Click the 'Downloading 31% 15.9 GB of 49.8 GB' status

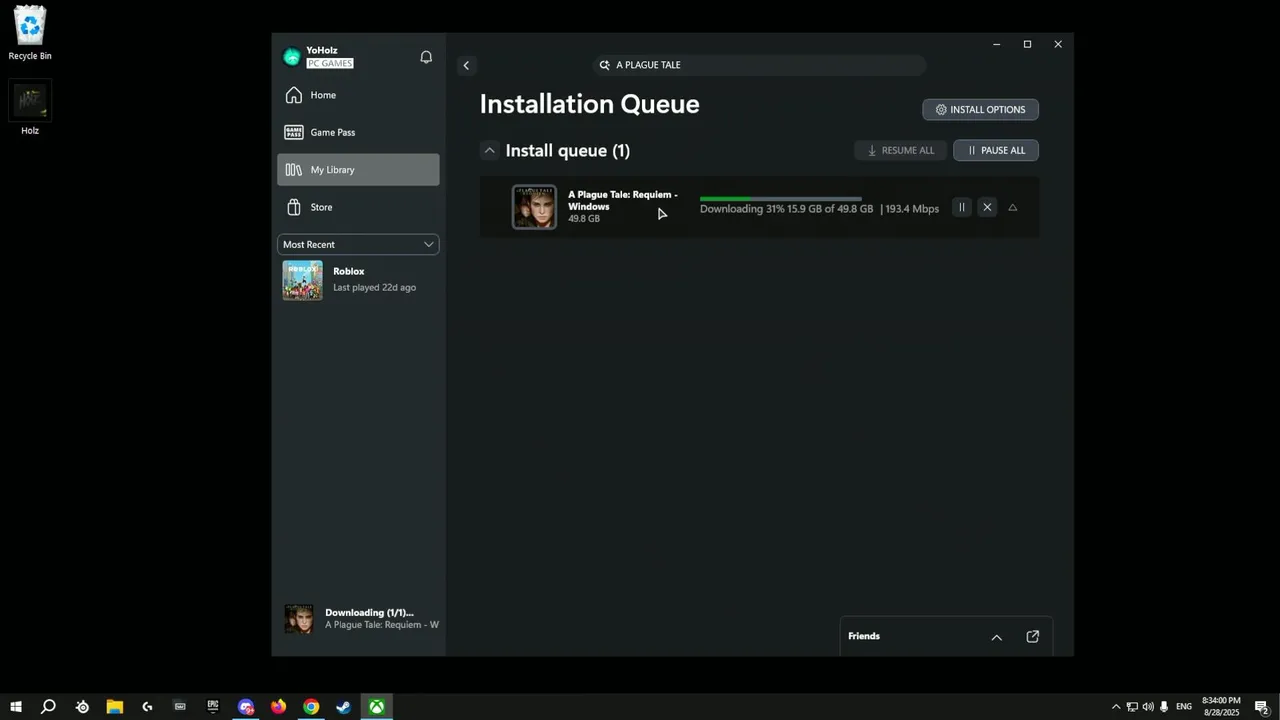click(x=786, y=209)
